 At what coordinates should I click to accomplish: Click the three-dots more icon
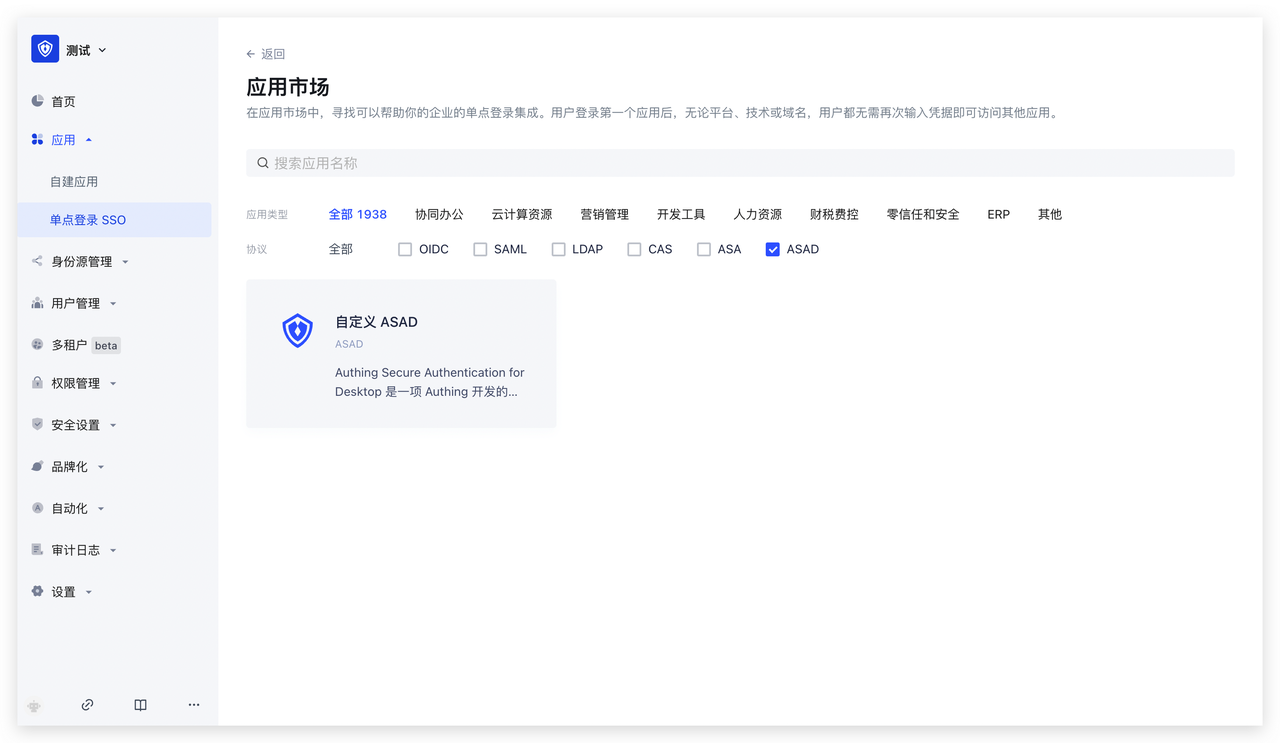[x=194, y=705]
